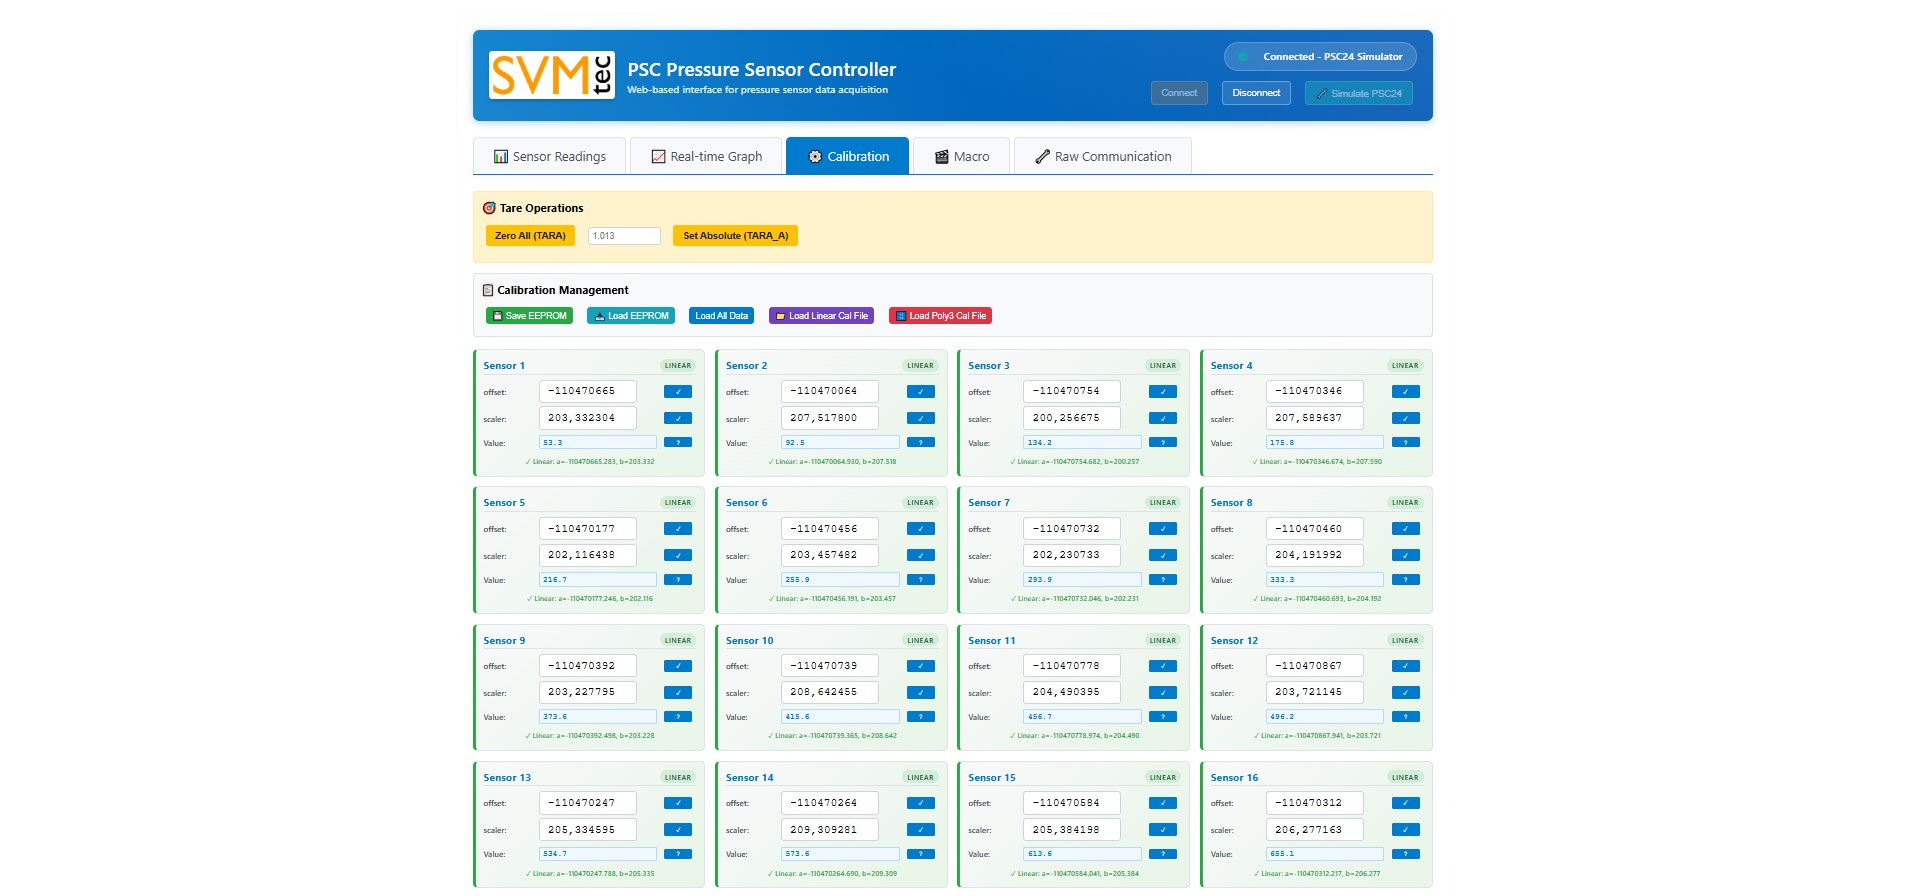Go to the Raw Communication tab
This screenshot has height=896, width=1905.
[1102, 157]
